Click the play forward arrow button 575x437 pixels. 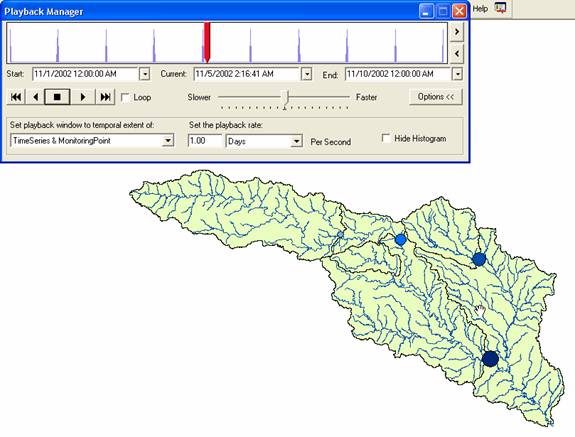[83, 97]
